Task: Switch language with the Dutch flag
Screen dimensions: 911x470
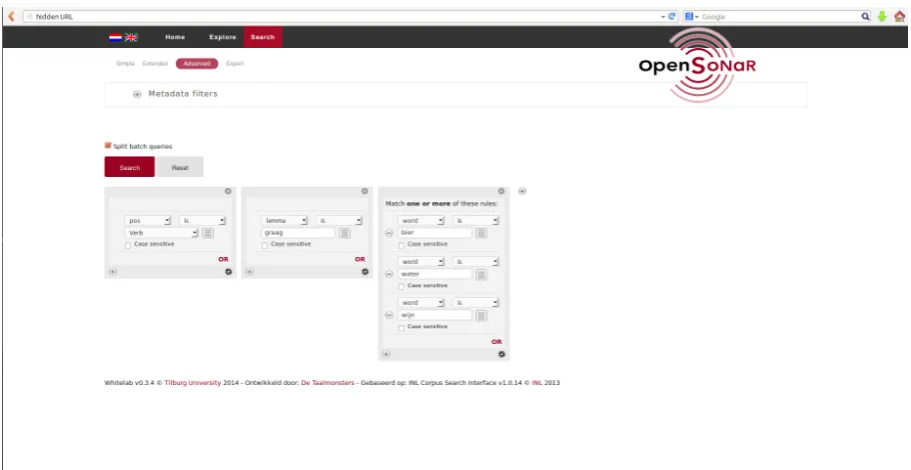Action: (115, 37)
